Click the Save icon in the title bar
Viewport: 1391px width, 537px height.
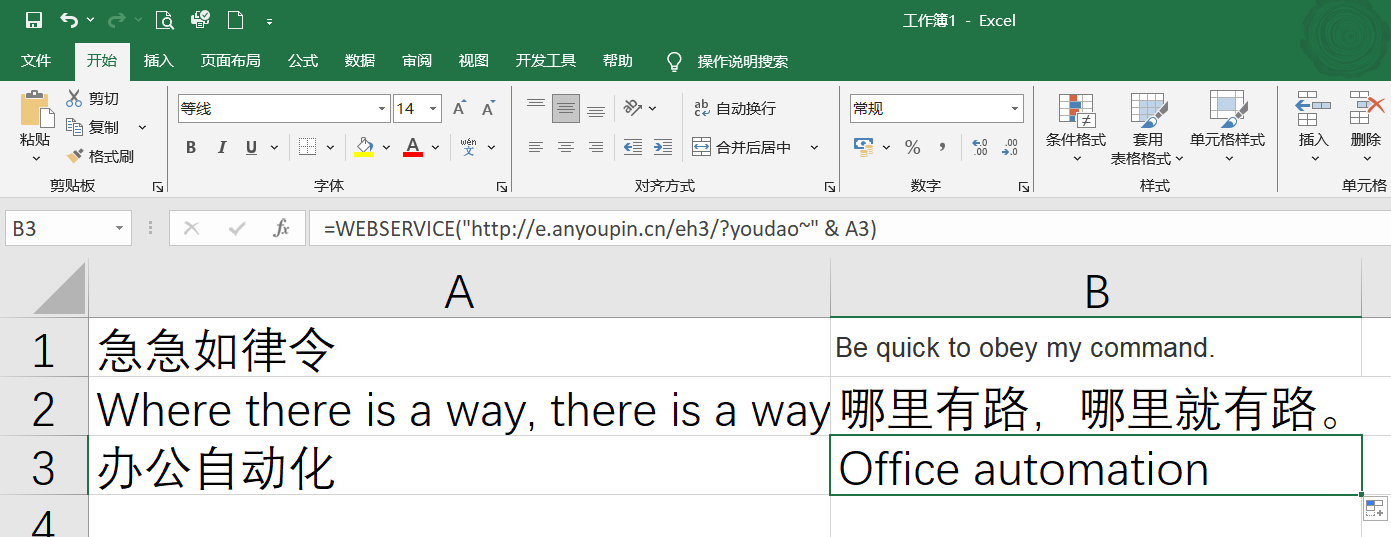click(x=33, y=20)
